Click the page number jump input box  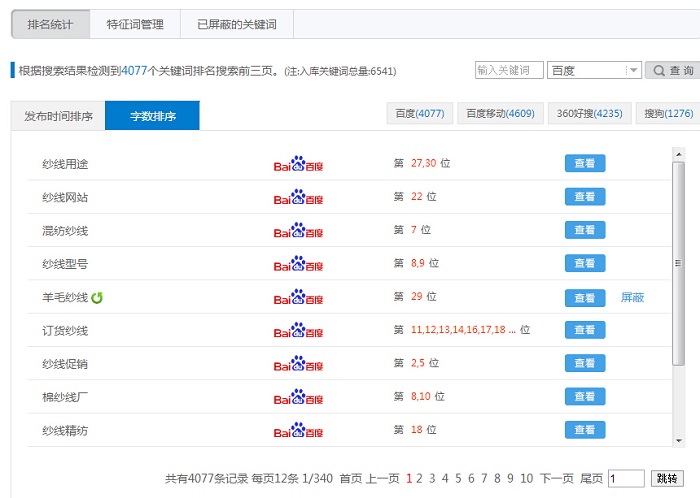[626, 479]
